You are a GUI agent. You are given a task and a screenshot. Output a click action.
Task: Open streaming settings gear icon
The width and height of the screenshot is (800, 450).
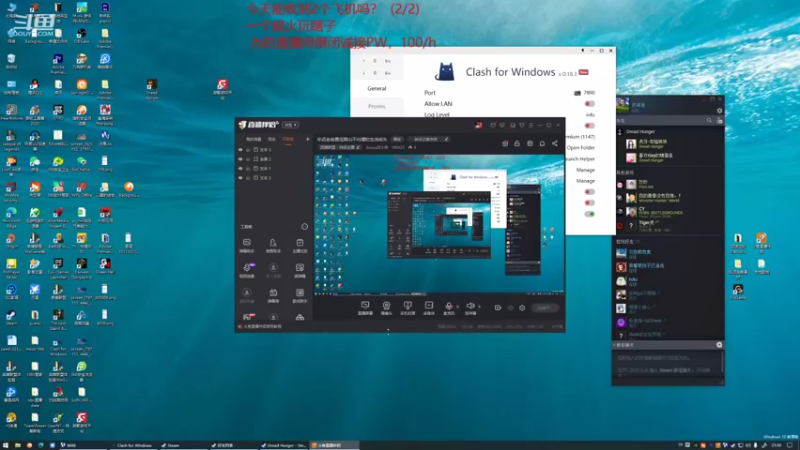(x=522, y=308)
